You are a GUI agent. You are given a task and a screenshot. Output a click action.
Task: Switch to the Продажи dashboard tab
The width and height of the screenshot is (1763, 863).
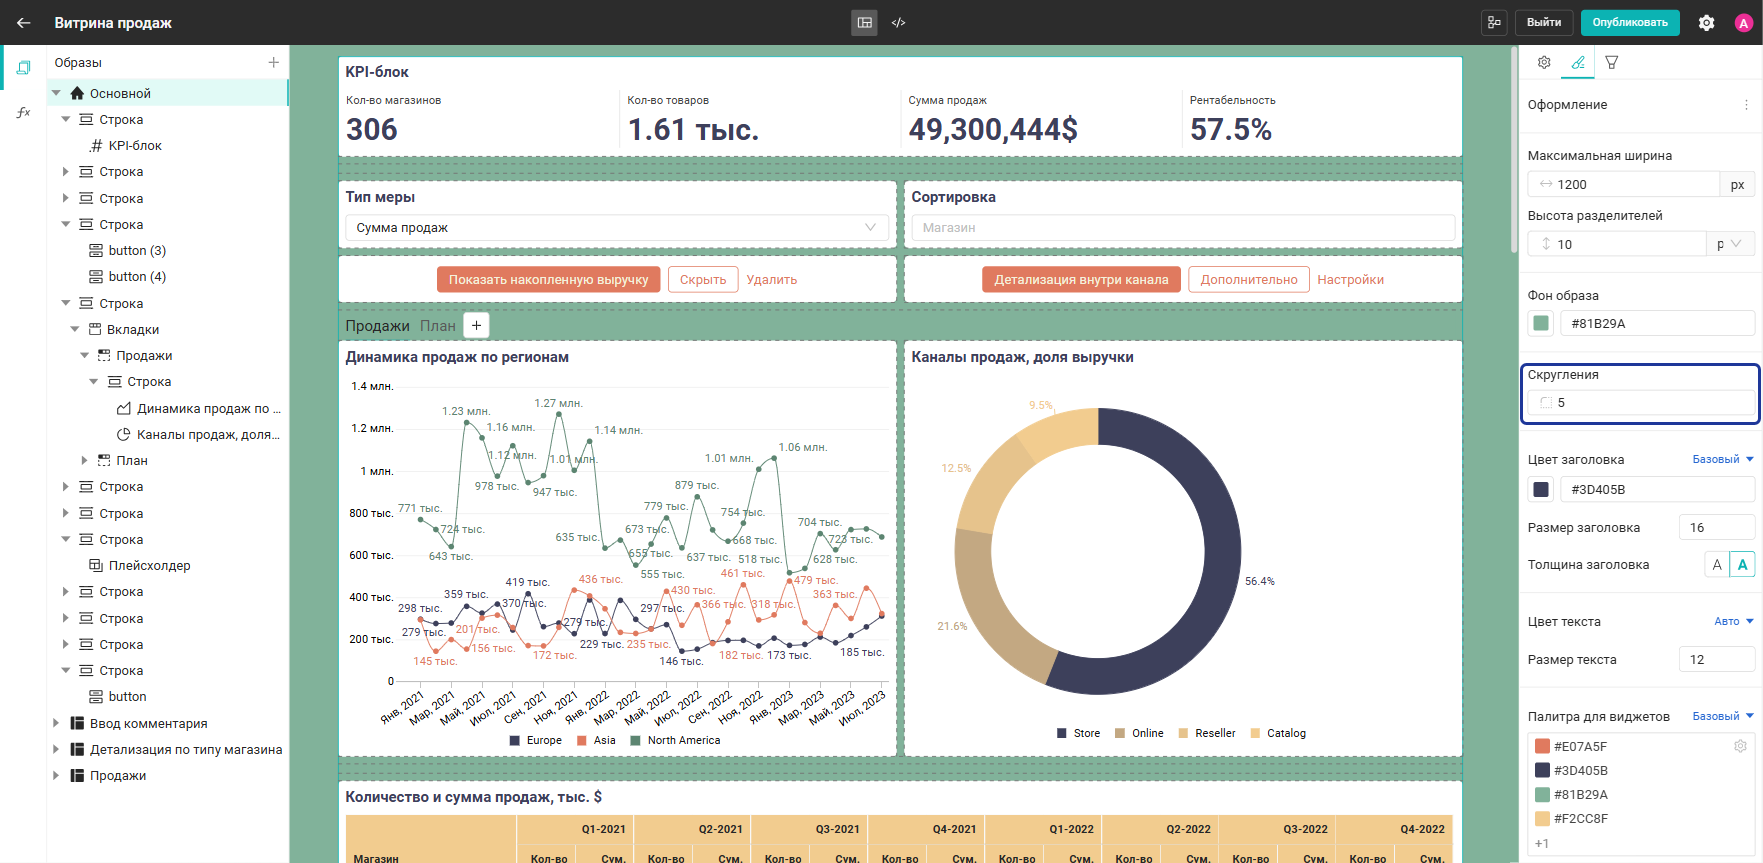(377, 325)
